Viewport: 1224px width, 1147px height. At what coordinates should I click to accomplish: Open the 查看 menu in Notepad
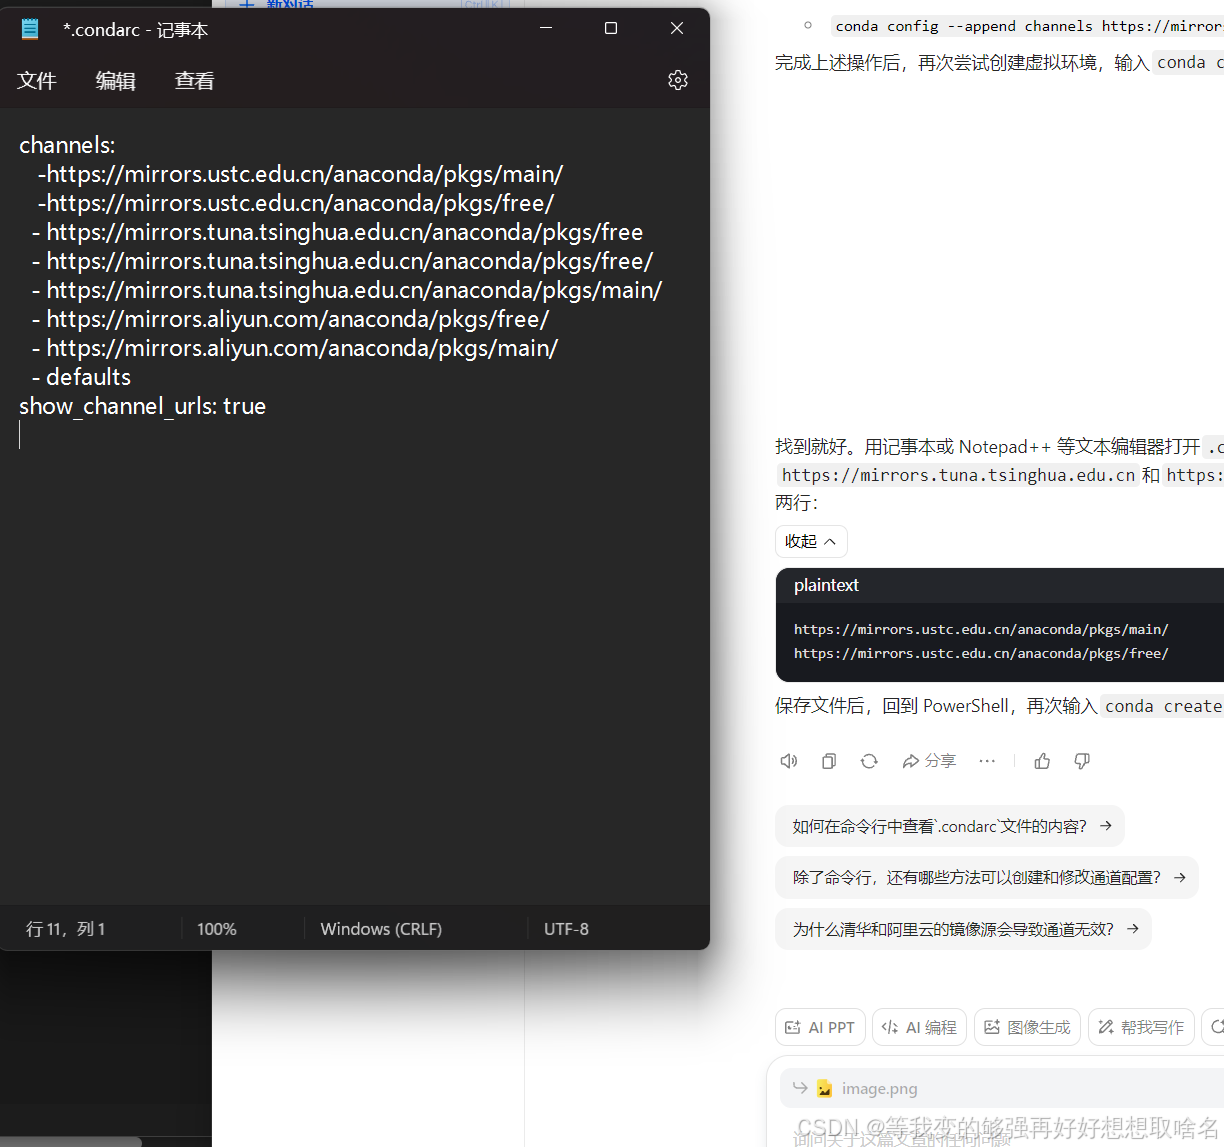coord(194,80)
